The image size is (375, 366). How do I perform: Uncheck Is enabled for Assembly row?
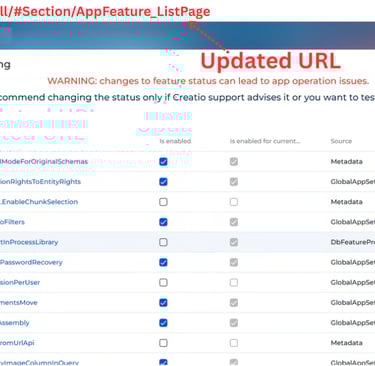click(x=163, y=323)
